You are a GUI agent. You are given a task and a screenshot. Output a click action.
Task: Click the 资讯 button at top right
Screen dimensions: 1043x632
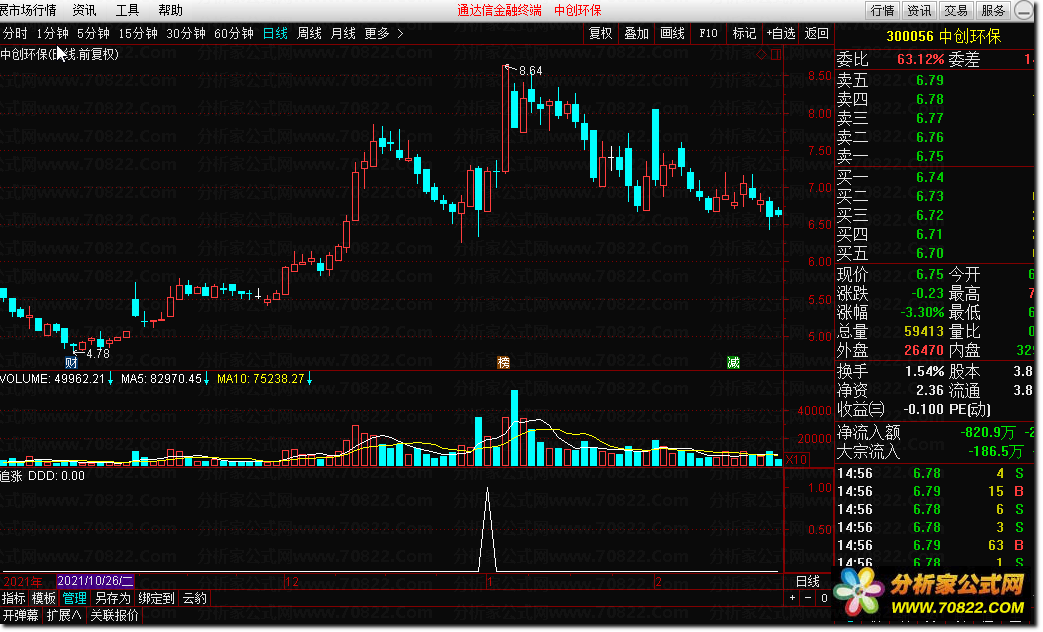[919, 11]
